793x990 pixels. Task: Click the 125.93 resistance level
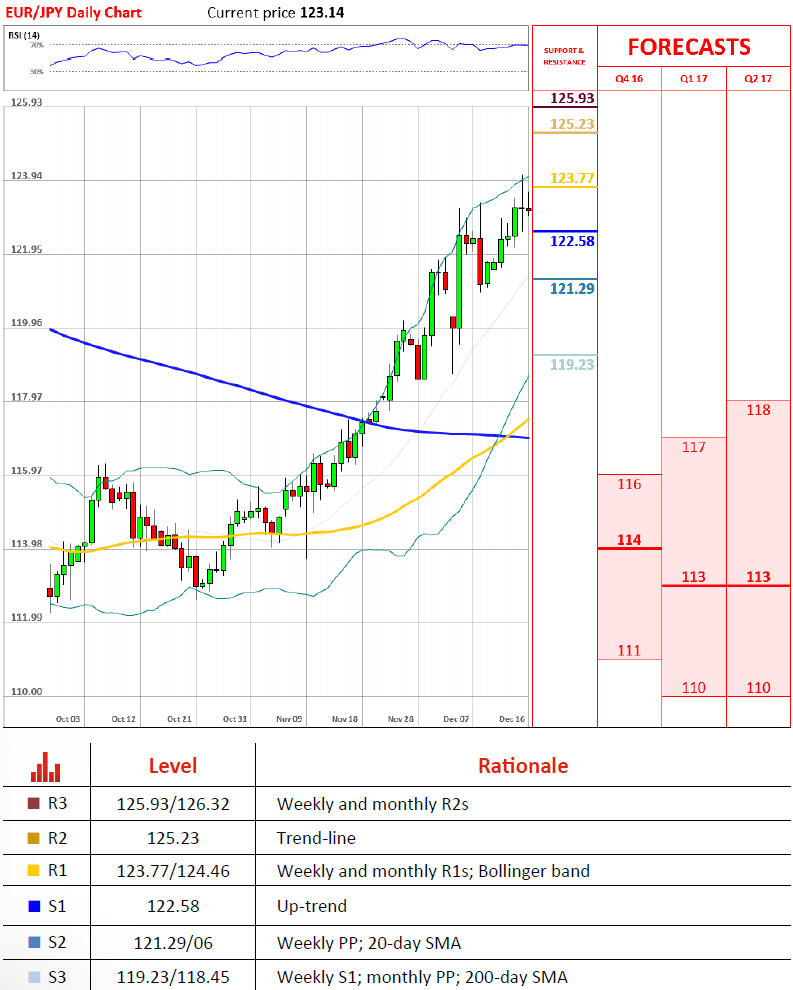(x=572, y=98)
